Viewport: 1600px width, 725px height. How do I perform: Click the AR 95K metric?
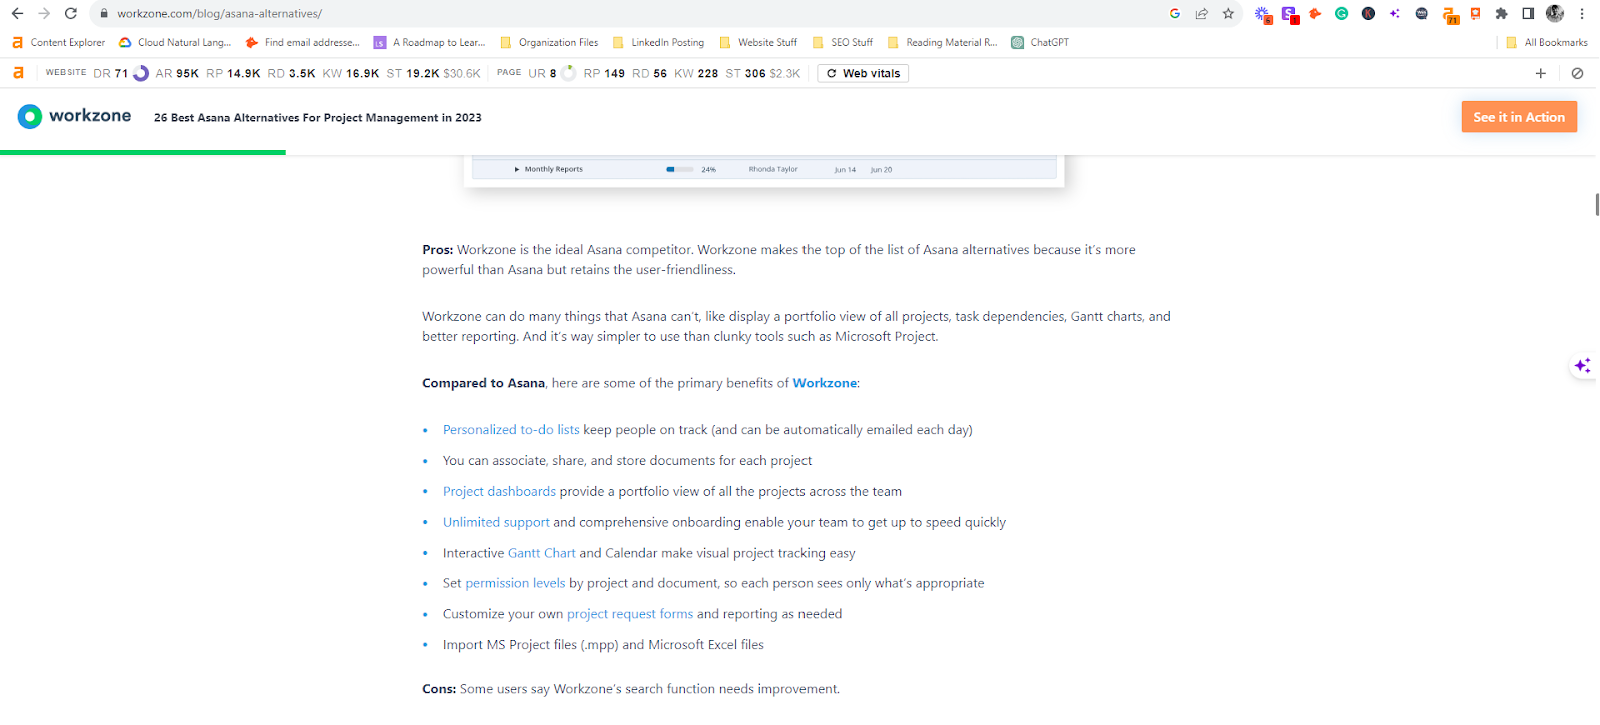(177, 73)
